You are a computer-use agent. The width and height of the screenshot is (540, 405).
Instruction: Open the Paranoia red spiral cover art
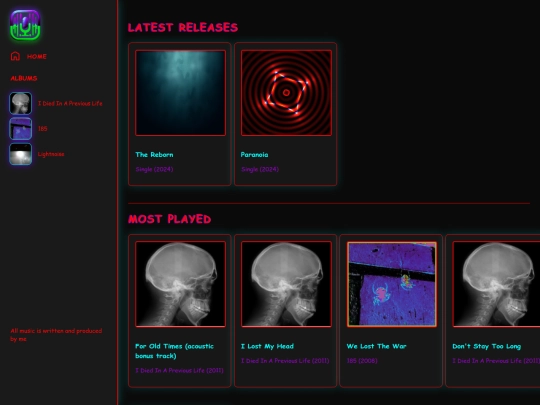[286, 93]
